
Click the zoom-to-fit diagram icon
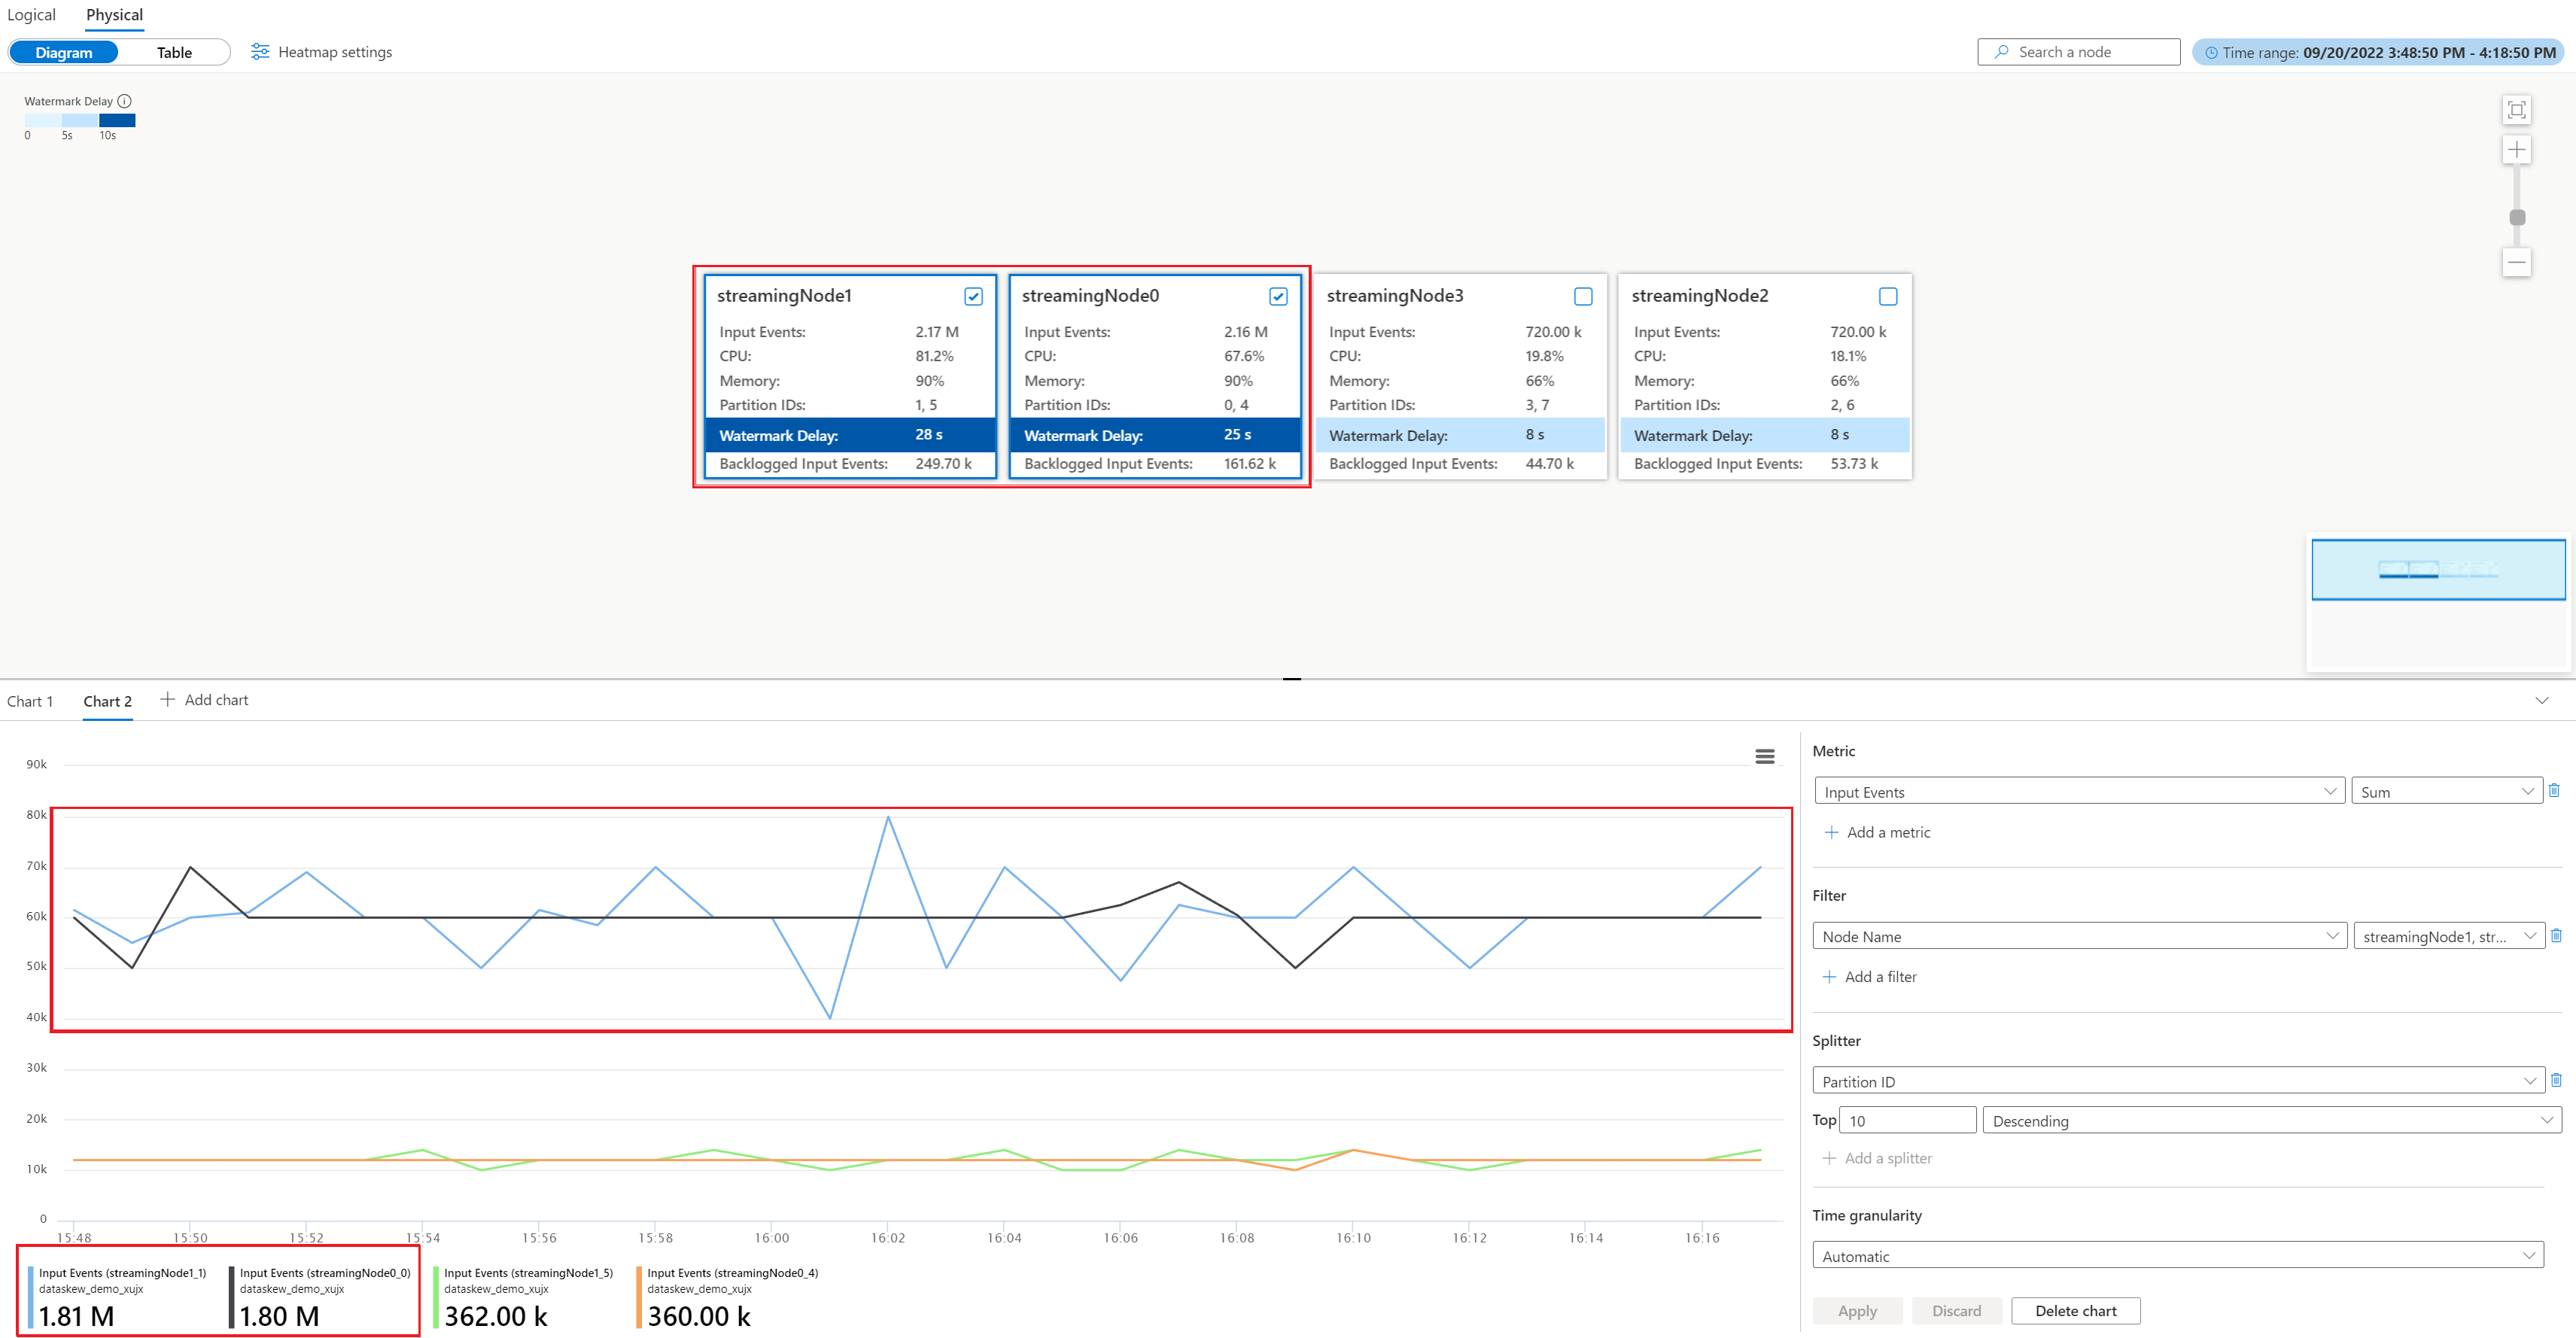click(x=2516, y=110)
